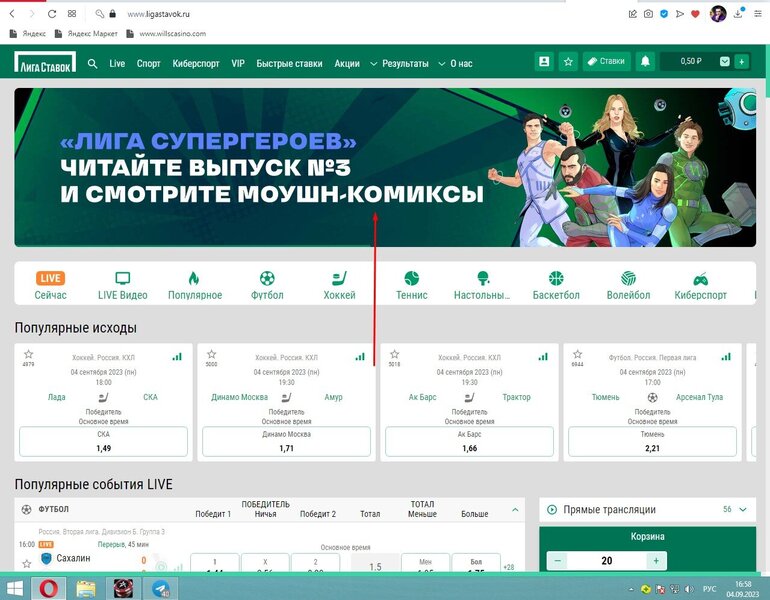The height and width of the screenshot is (600, 770).
Task: Reload the page
Action: click(x=52, y=14)
